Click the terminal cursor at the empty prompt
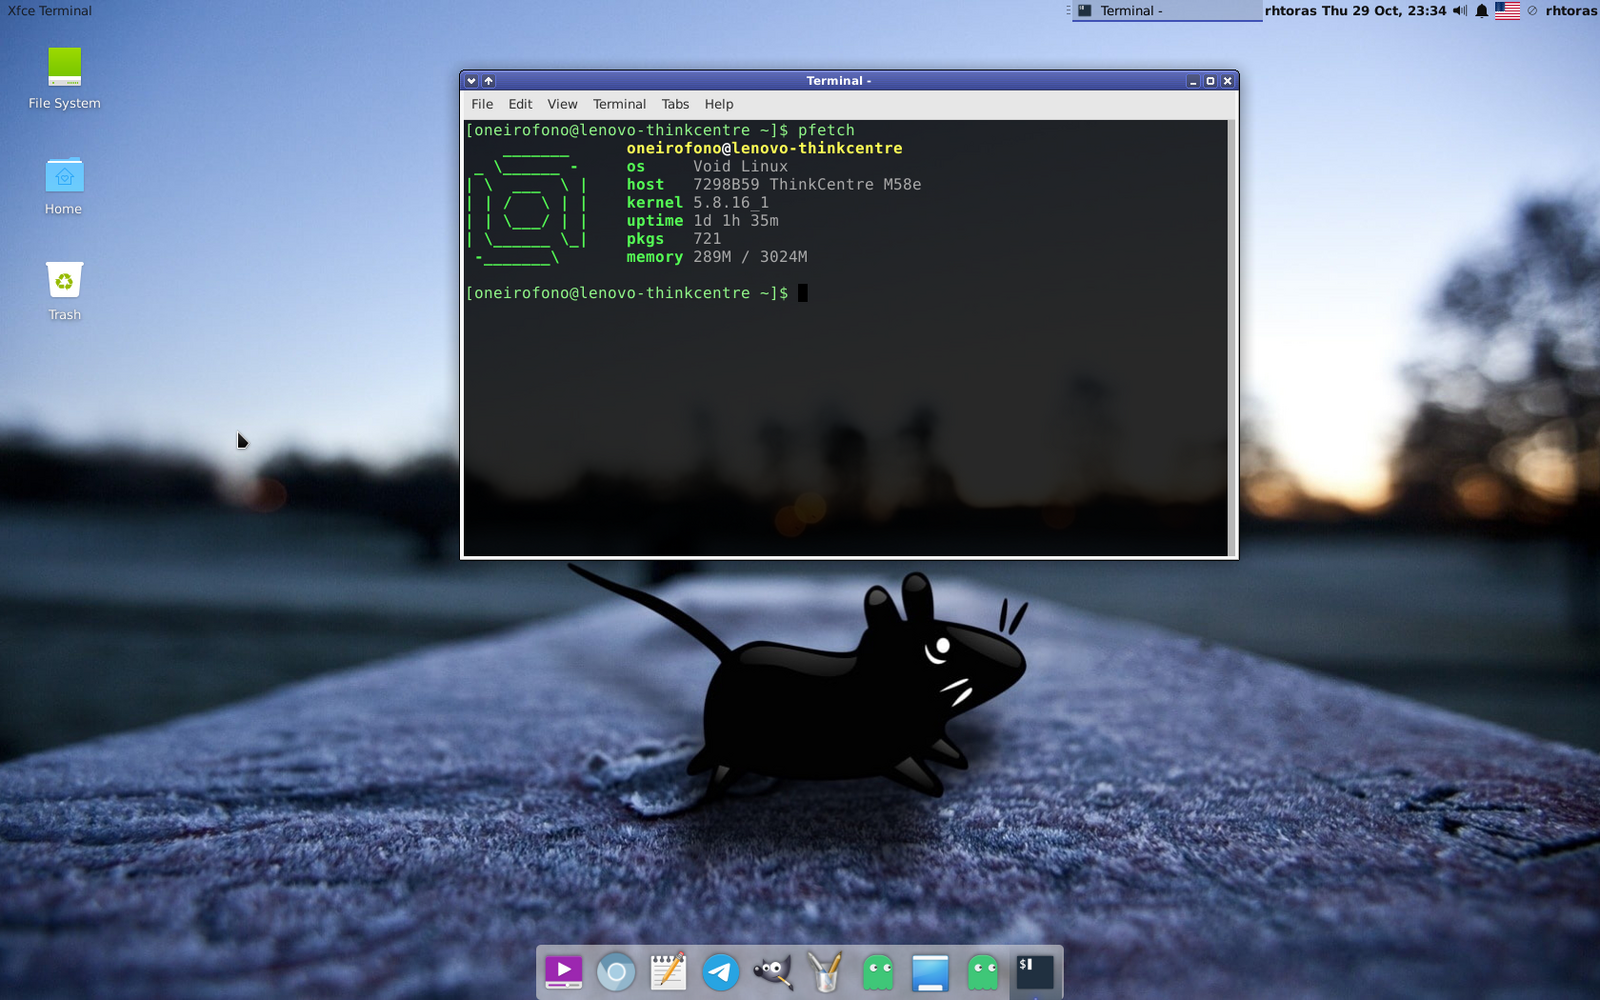The image size is (1600, 1000). 802,293
